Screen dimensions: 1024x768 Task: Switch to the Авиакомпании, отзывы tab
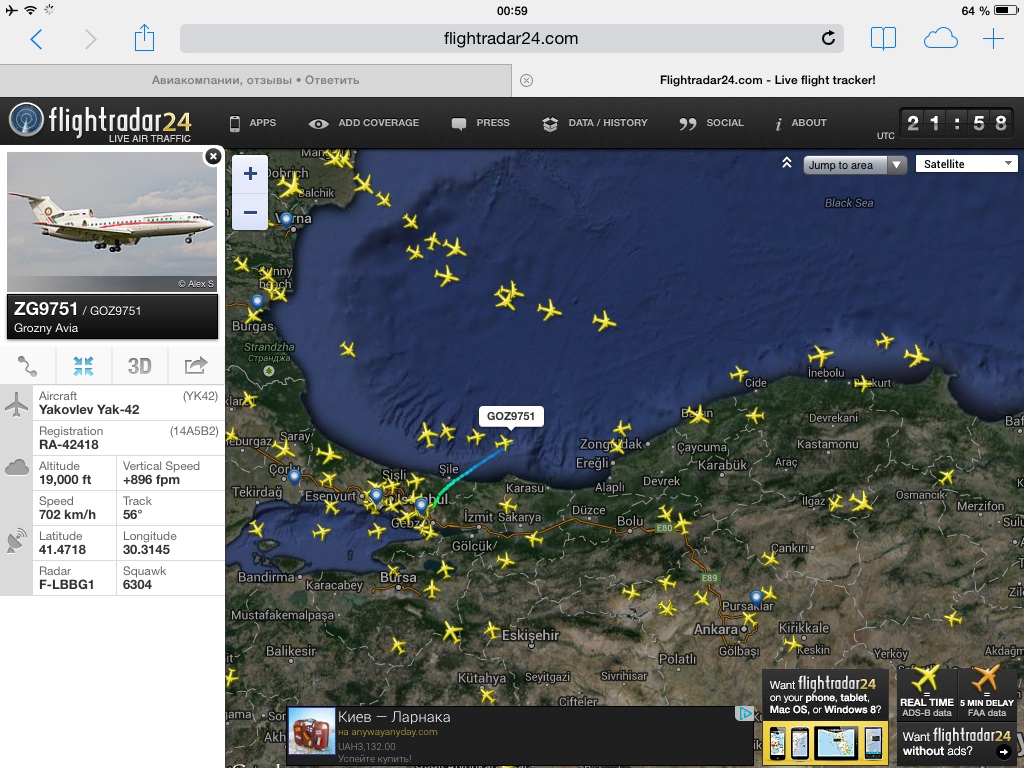255,80
